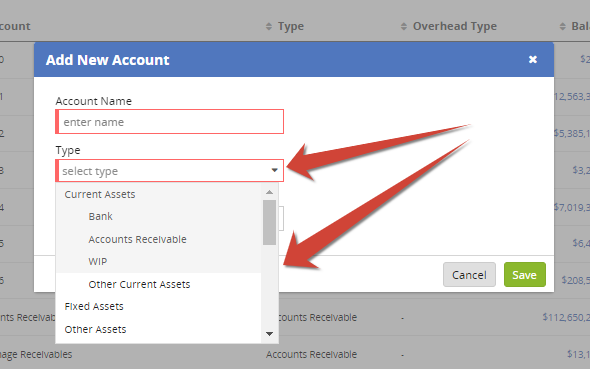Select Fixed Assets type option

pyautogui.click(x=94, y=307)
